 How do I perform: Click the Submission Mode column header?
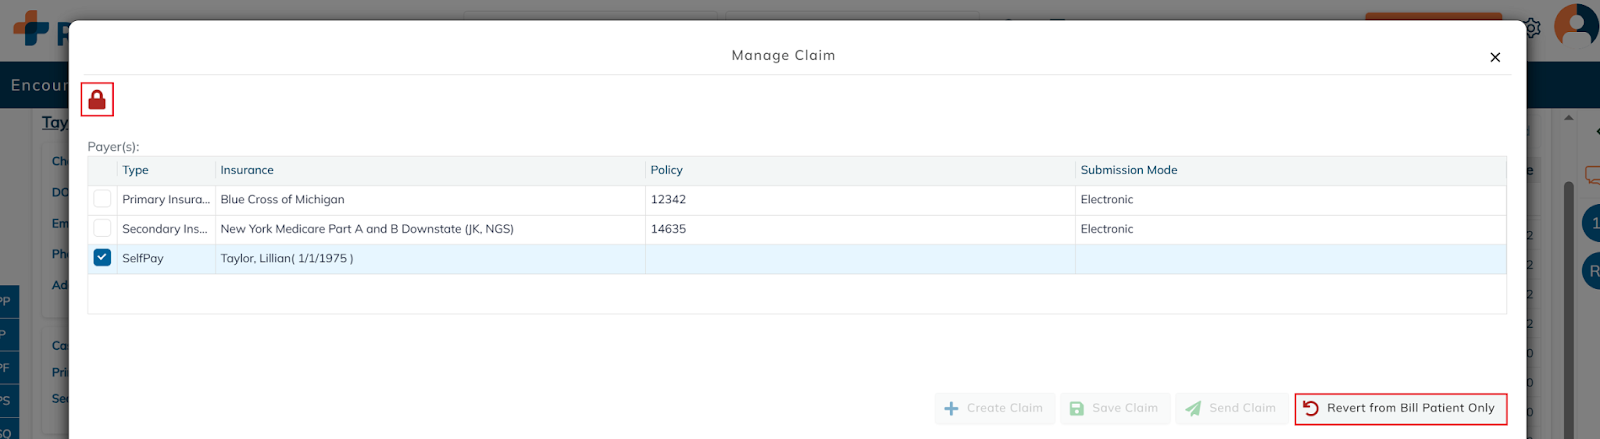point(1129,170)
